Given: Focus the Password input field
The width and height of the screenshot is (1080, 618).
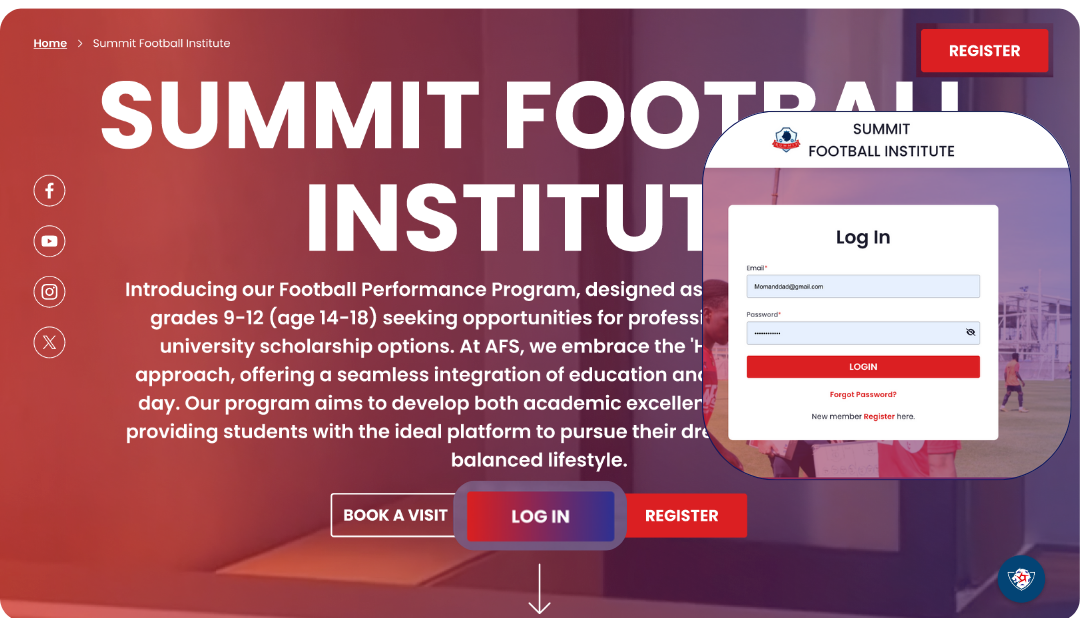Looking at the screenshot, I should (854, 333).
